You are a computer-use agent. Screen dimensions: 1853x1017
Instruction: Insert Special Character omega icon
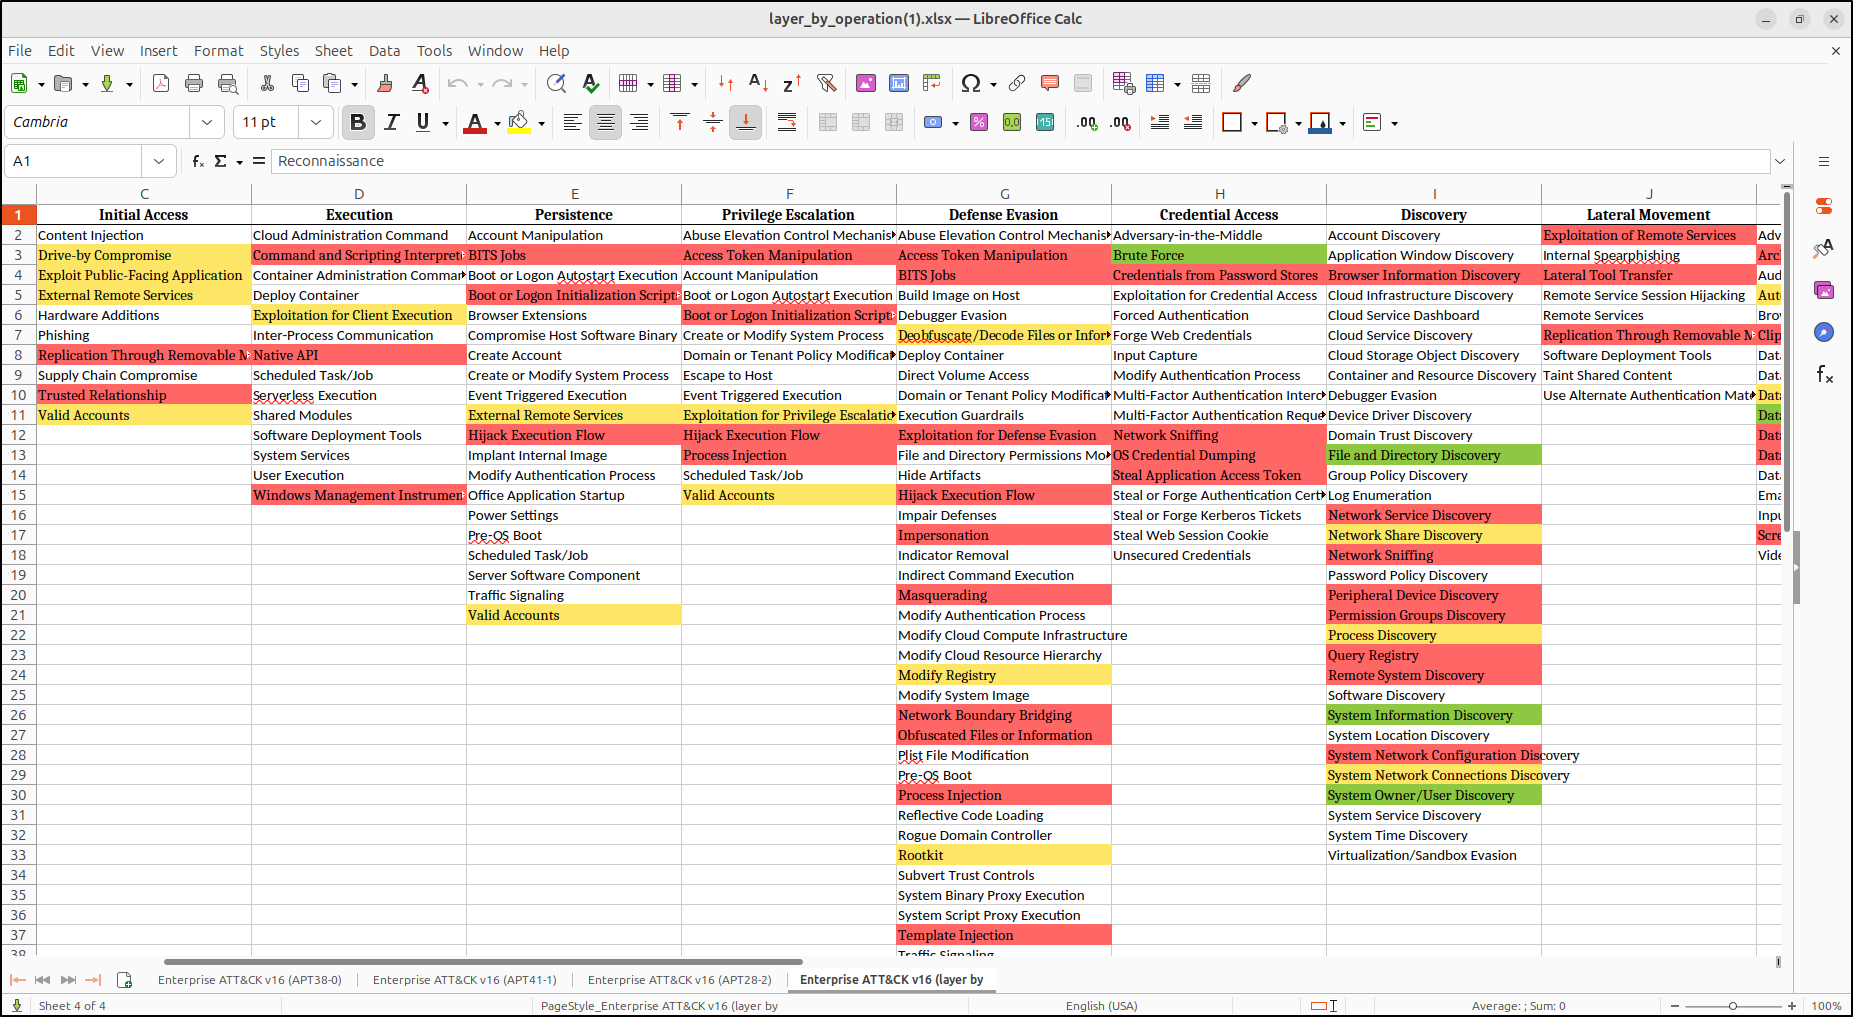point(970,83)
